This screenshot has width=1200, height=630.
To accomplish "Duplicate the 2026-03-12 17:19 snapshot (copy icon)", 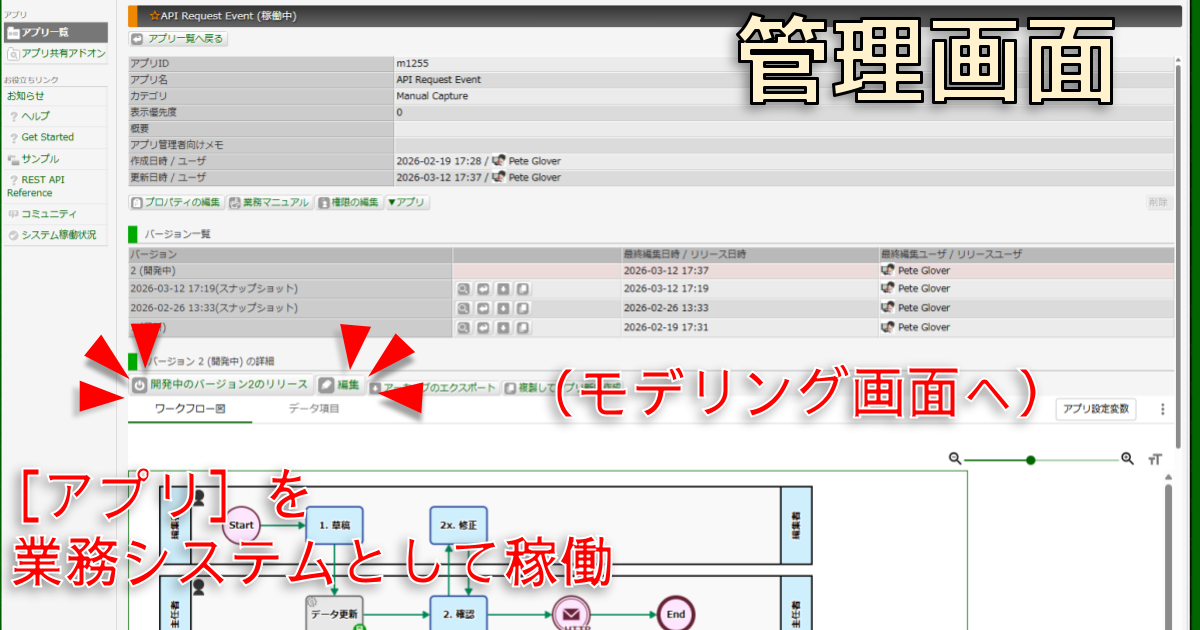I will (523, 289).
